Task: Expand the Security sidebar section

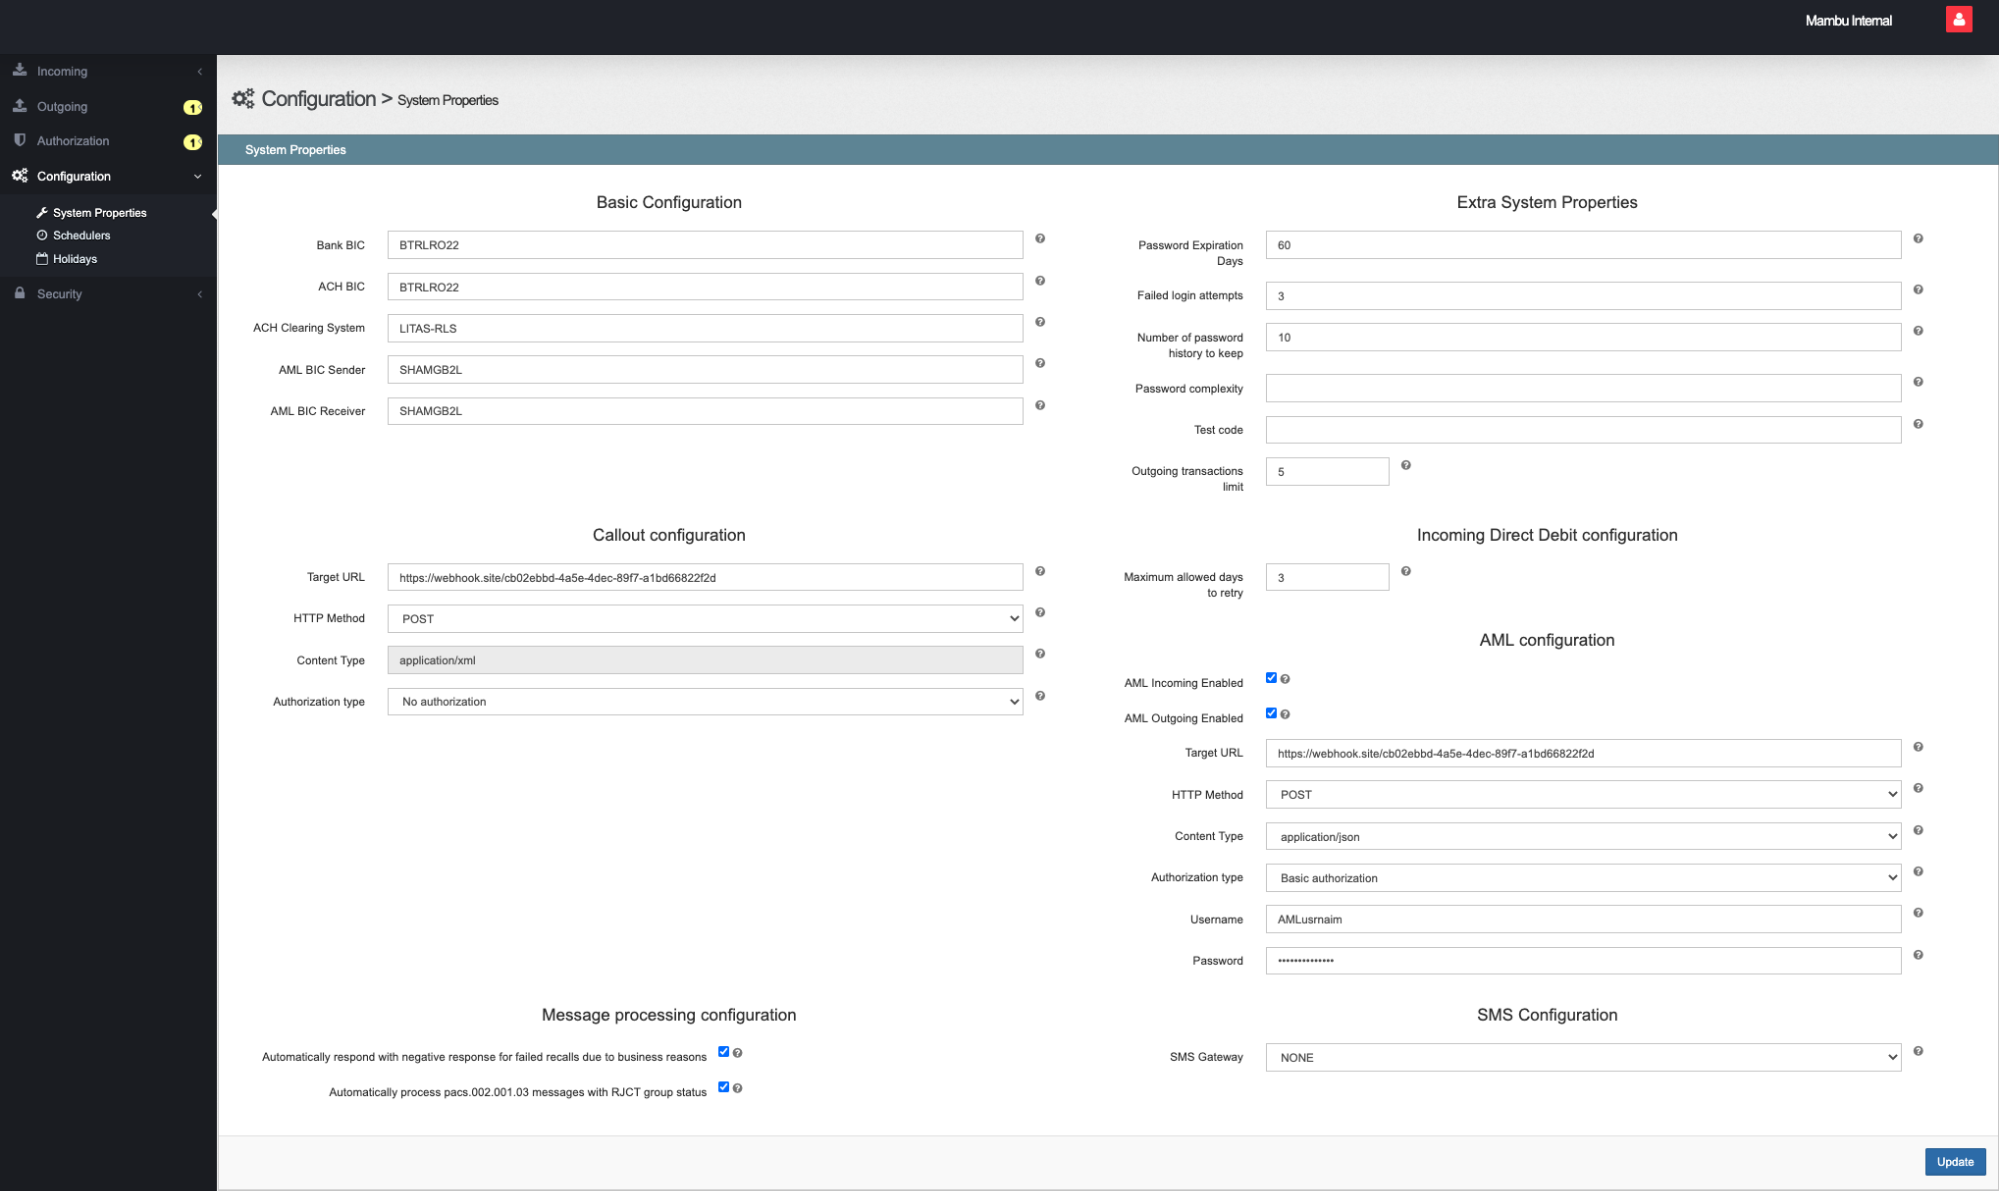Action: (x=60, y=294)
